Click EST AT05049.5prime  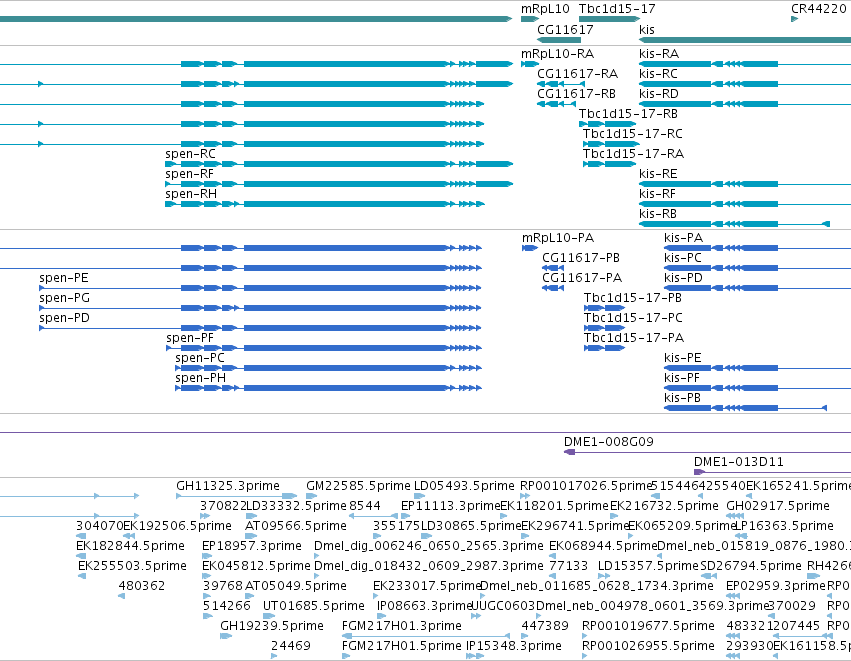(x=296, y=587)
